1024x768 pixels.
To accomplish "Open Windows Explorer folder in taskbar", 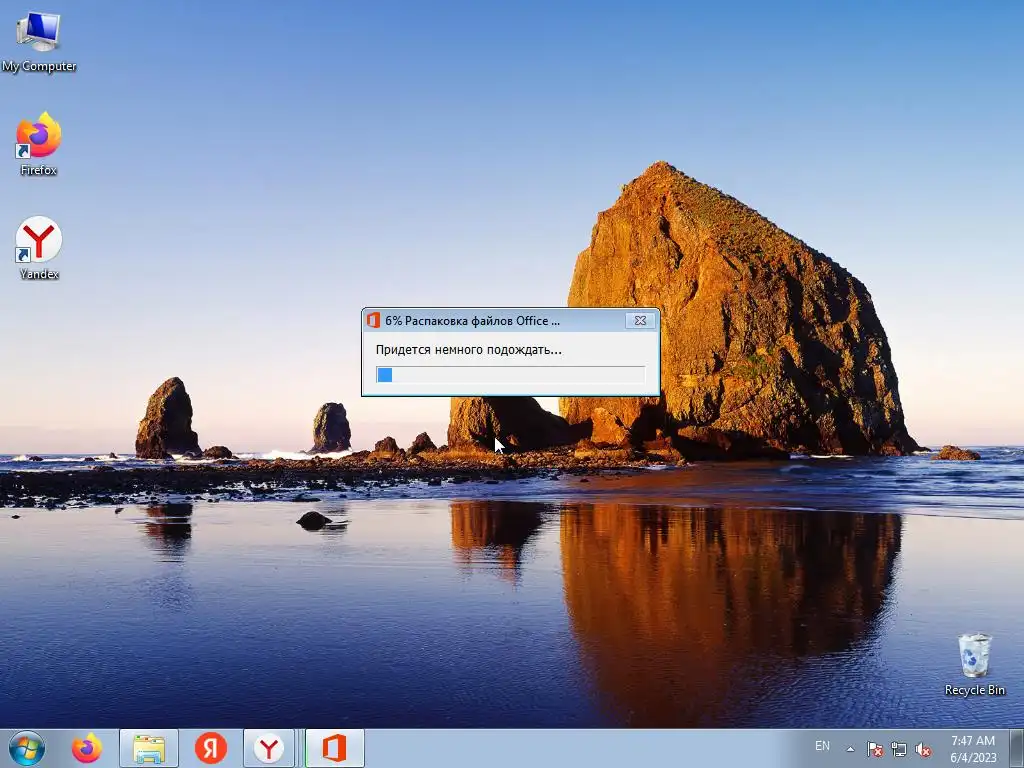I will click(149, 748).
